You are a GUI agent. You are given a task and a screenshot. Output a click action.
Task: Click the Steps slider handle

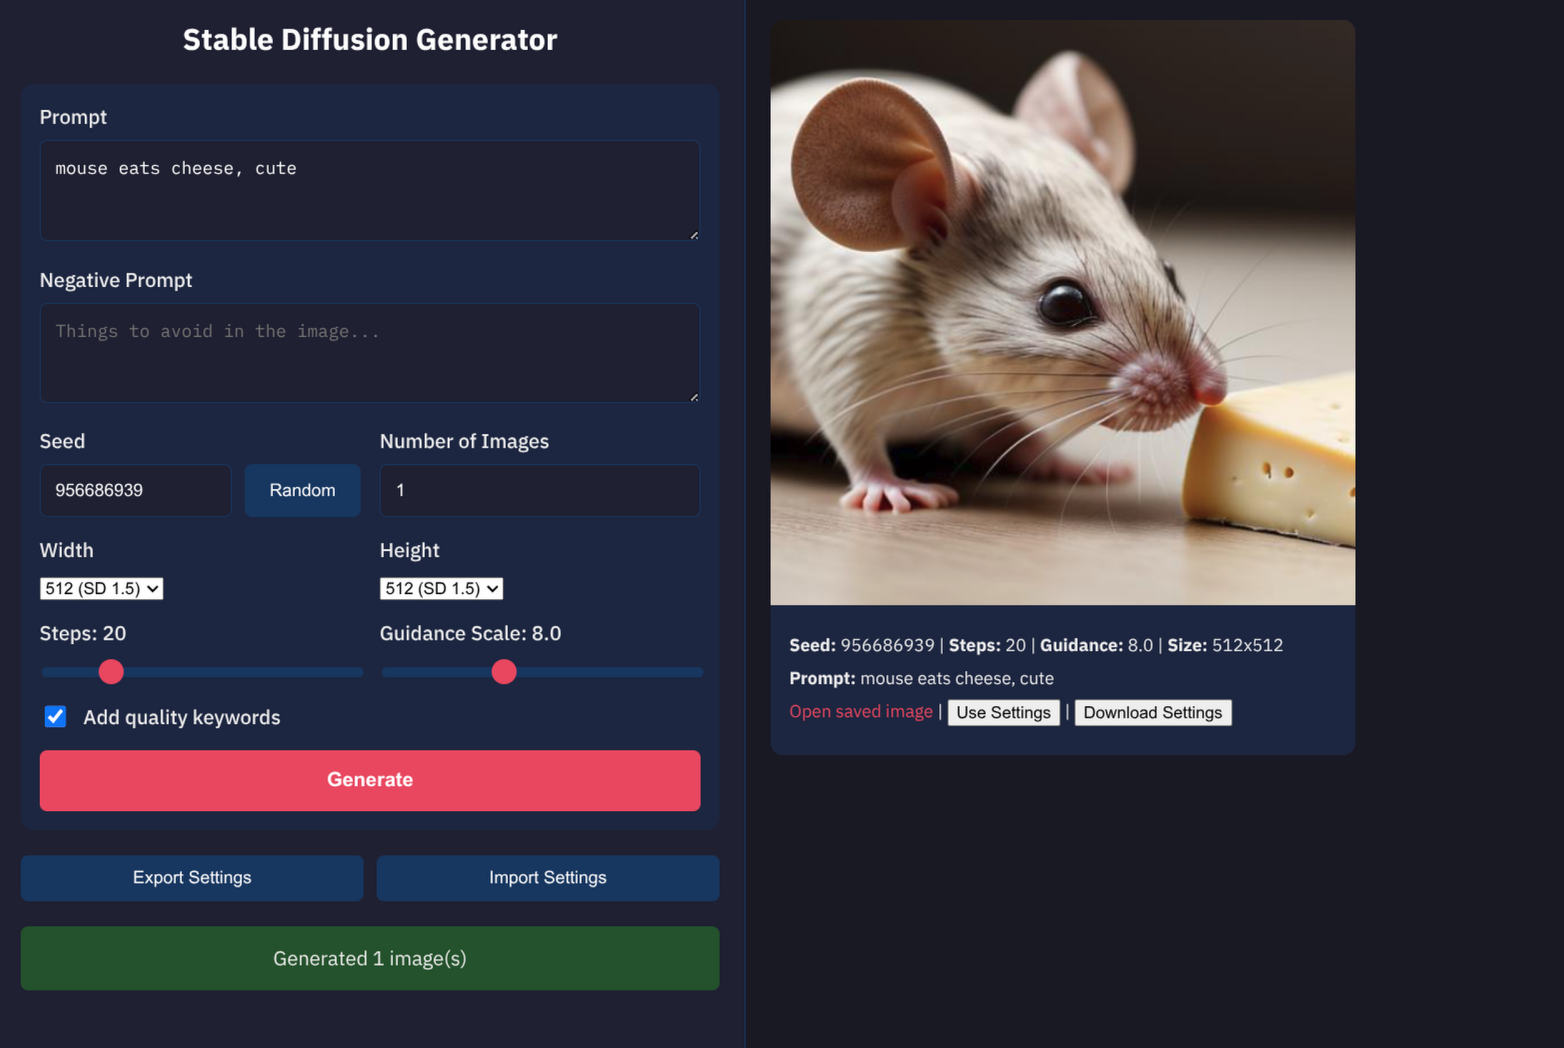tap(111, 672)
